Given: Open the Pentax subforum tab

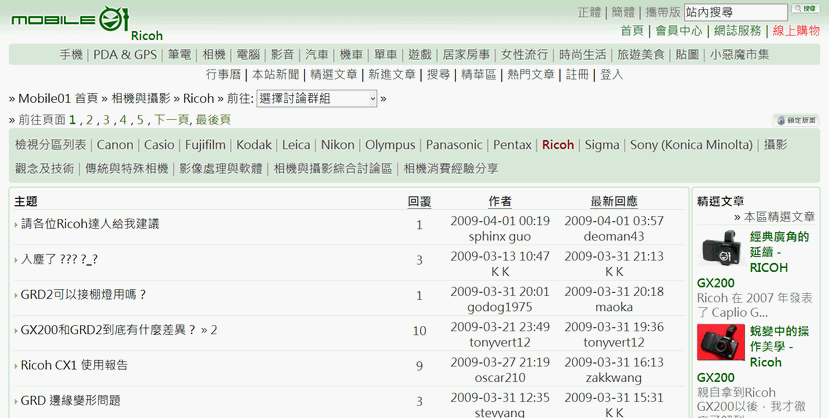Looking at the screenshot, I should tap(512, 145).
